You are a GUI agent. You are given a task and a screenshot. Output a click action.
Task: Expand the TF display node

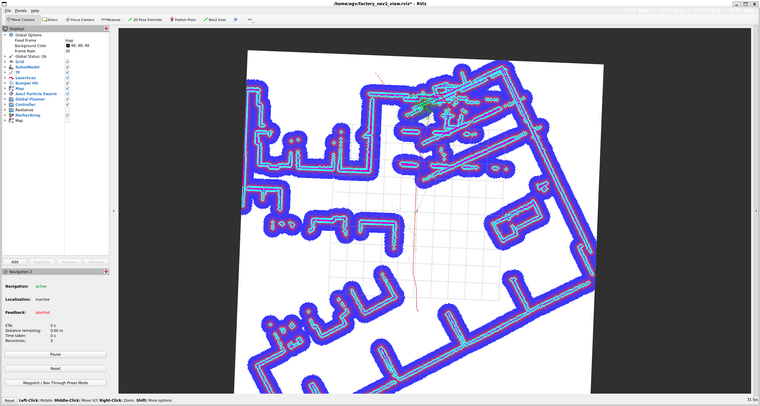(5, 73)
